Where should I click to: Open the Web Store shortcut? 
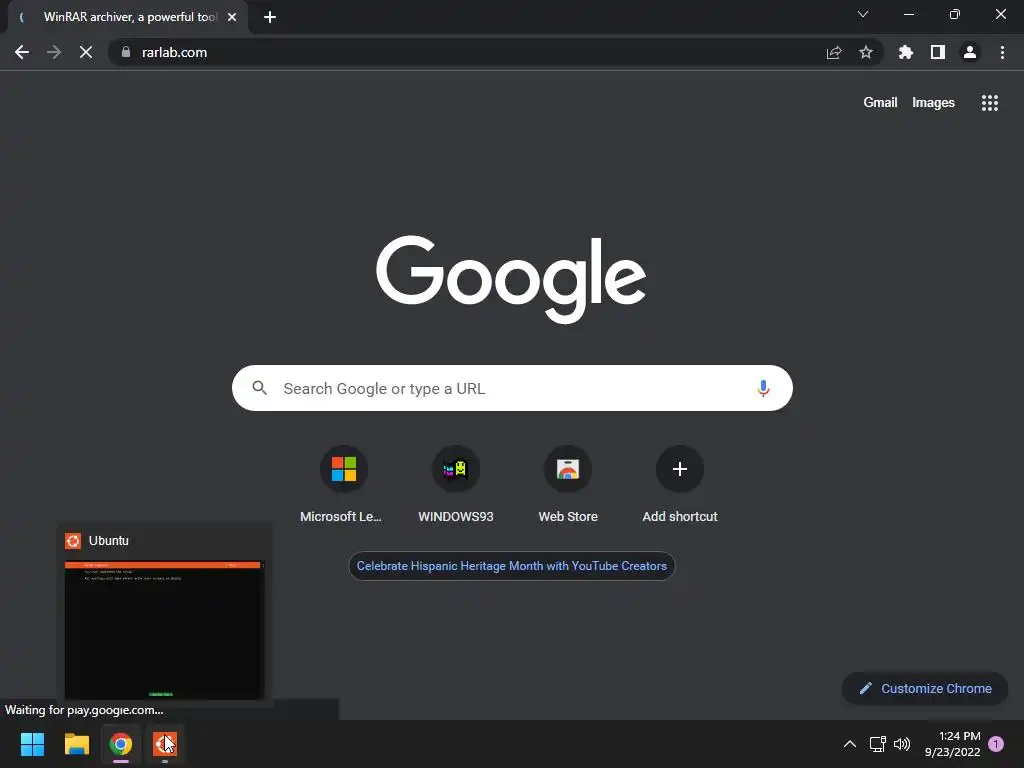pos(568,485)
